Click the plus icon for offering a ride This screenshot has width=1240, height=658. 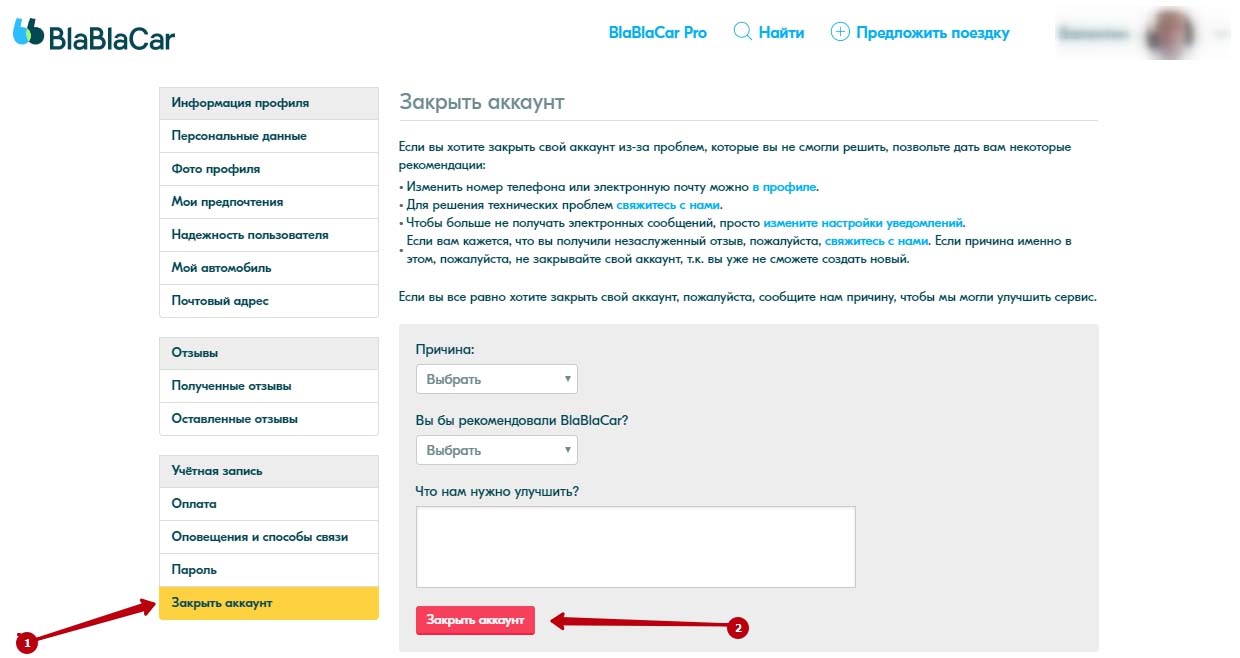pyautogui.click(x=840, y=32)
